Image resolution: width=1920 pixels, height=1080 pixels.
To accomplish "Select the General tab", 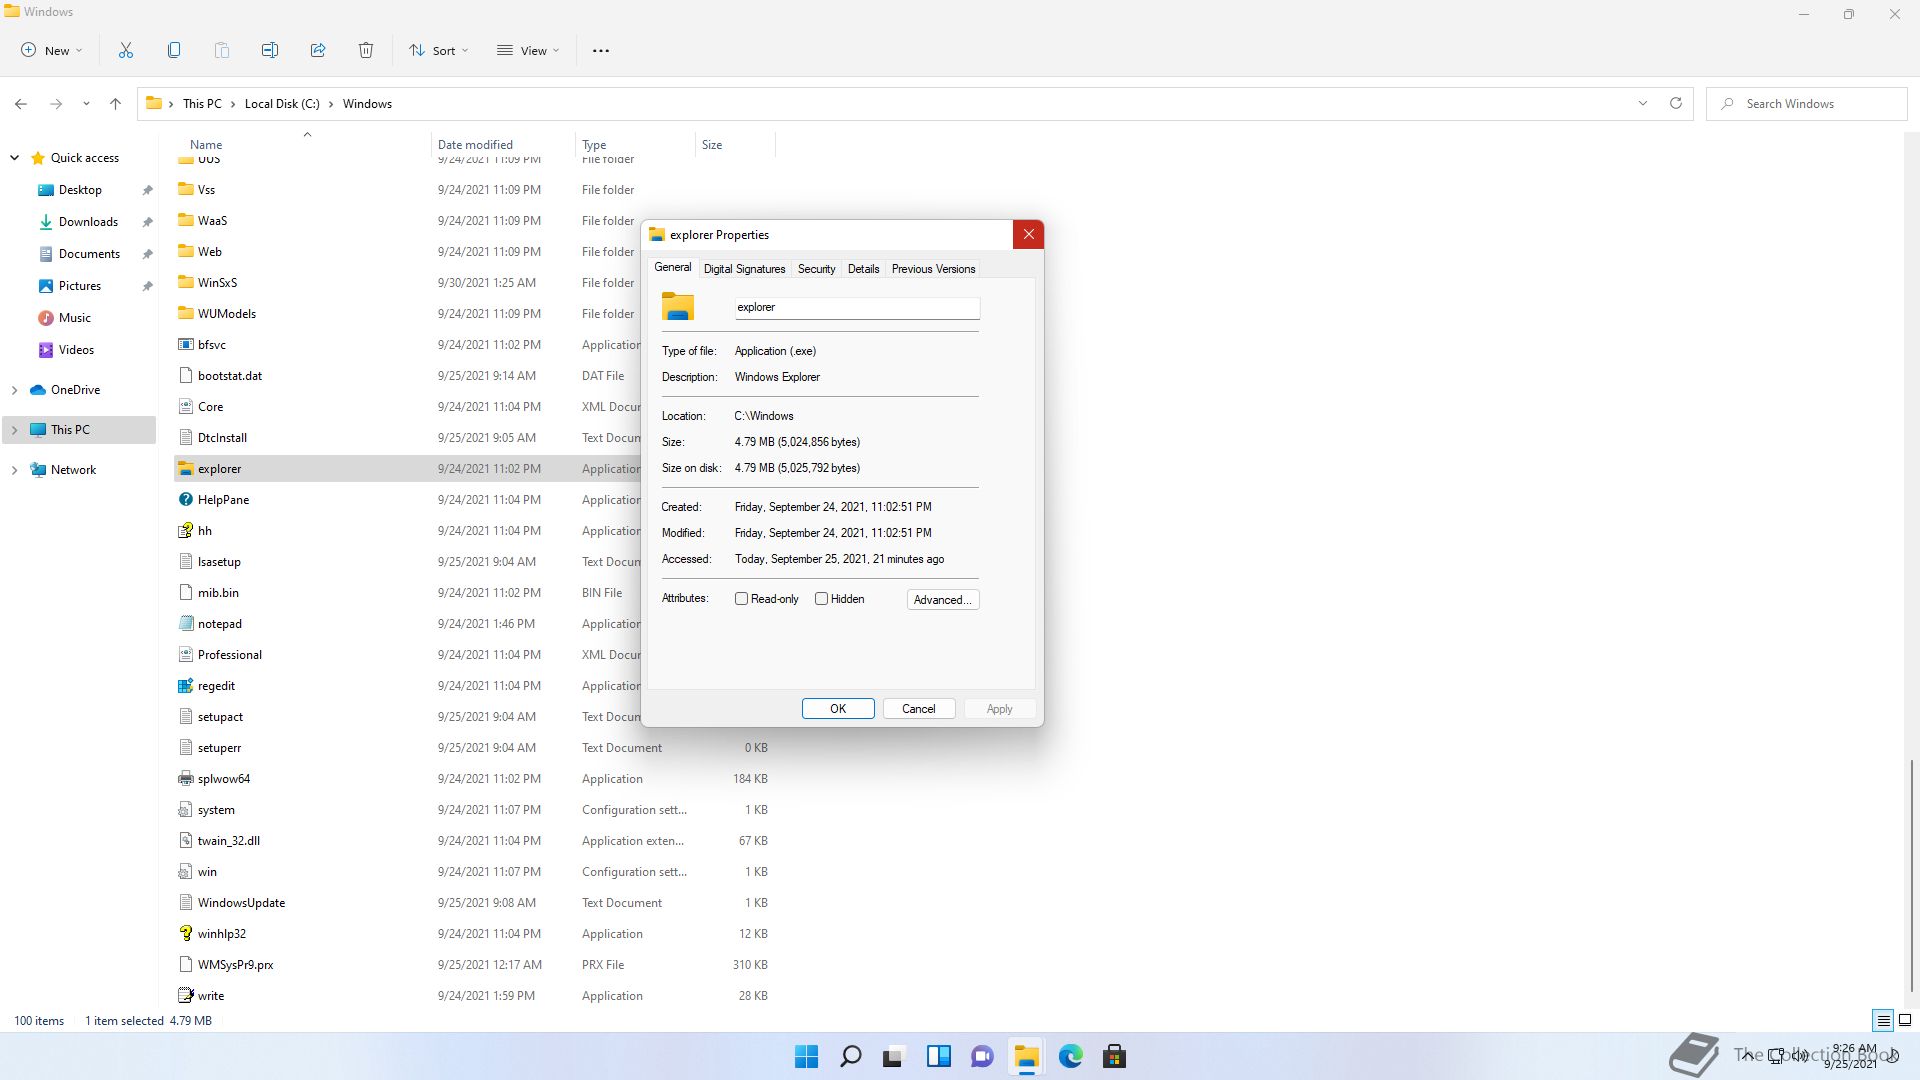I will [x=672, y=268].
